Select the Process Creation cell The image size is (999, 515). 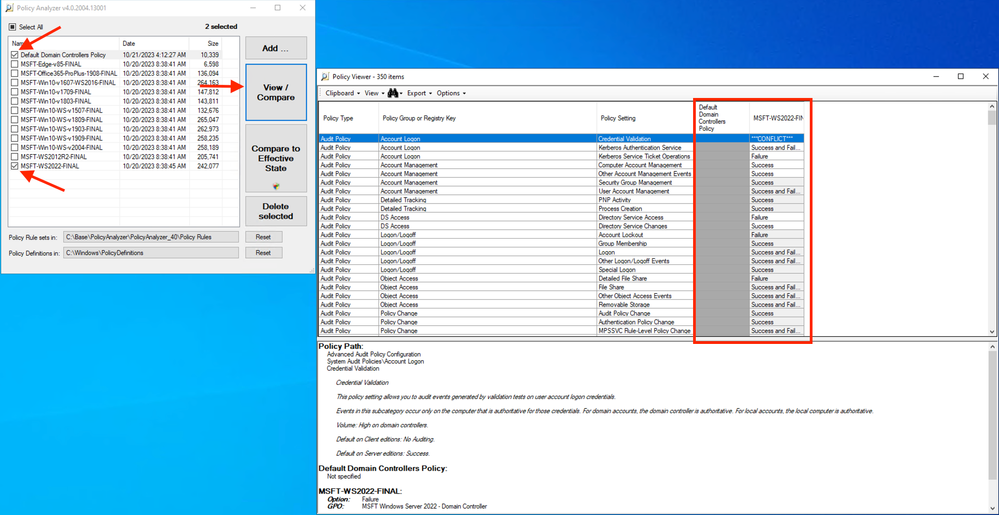click(x=646, y=208)
